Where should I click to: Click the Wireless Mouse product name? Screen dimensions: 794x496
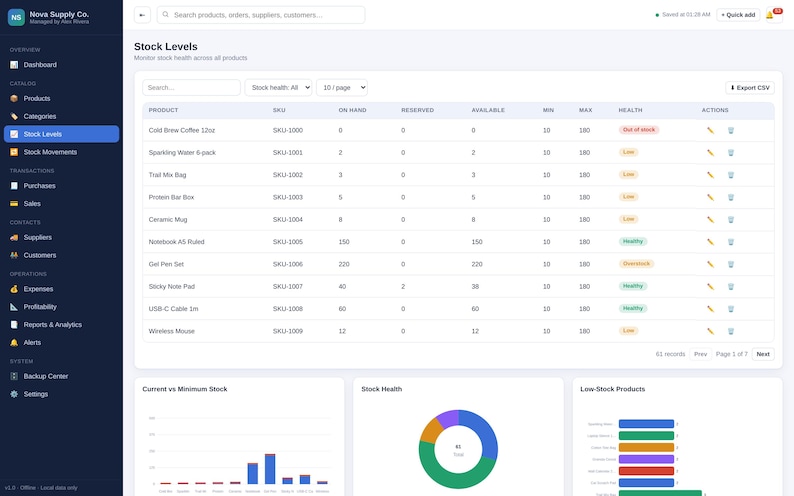[x=171, y=331]
